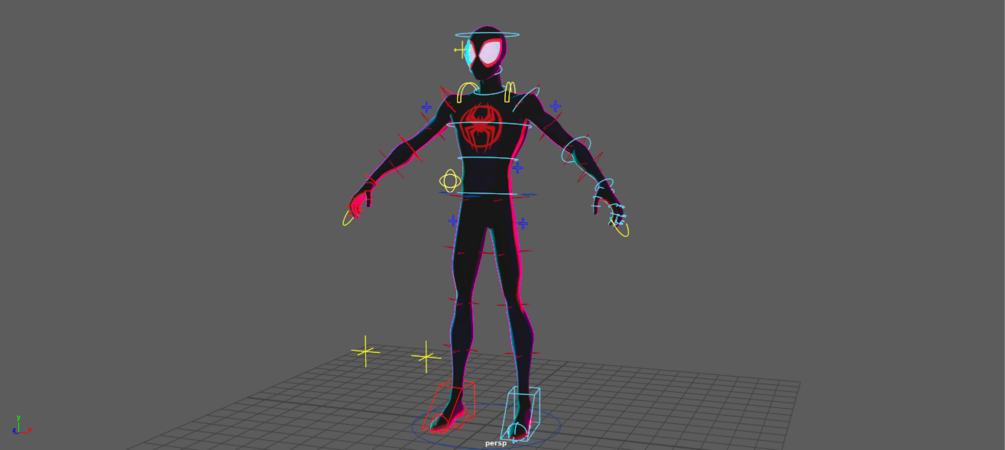Select the yellow oval control at the cyan-rigged hand
Image resolution: width=1005 pixels, height=450 pixels.
pyautogui.click(x=622, y=229)
